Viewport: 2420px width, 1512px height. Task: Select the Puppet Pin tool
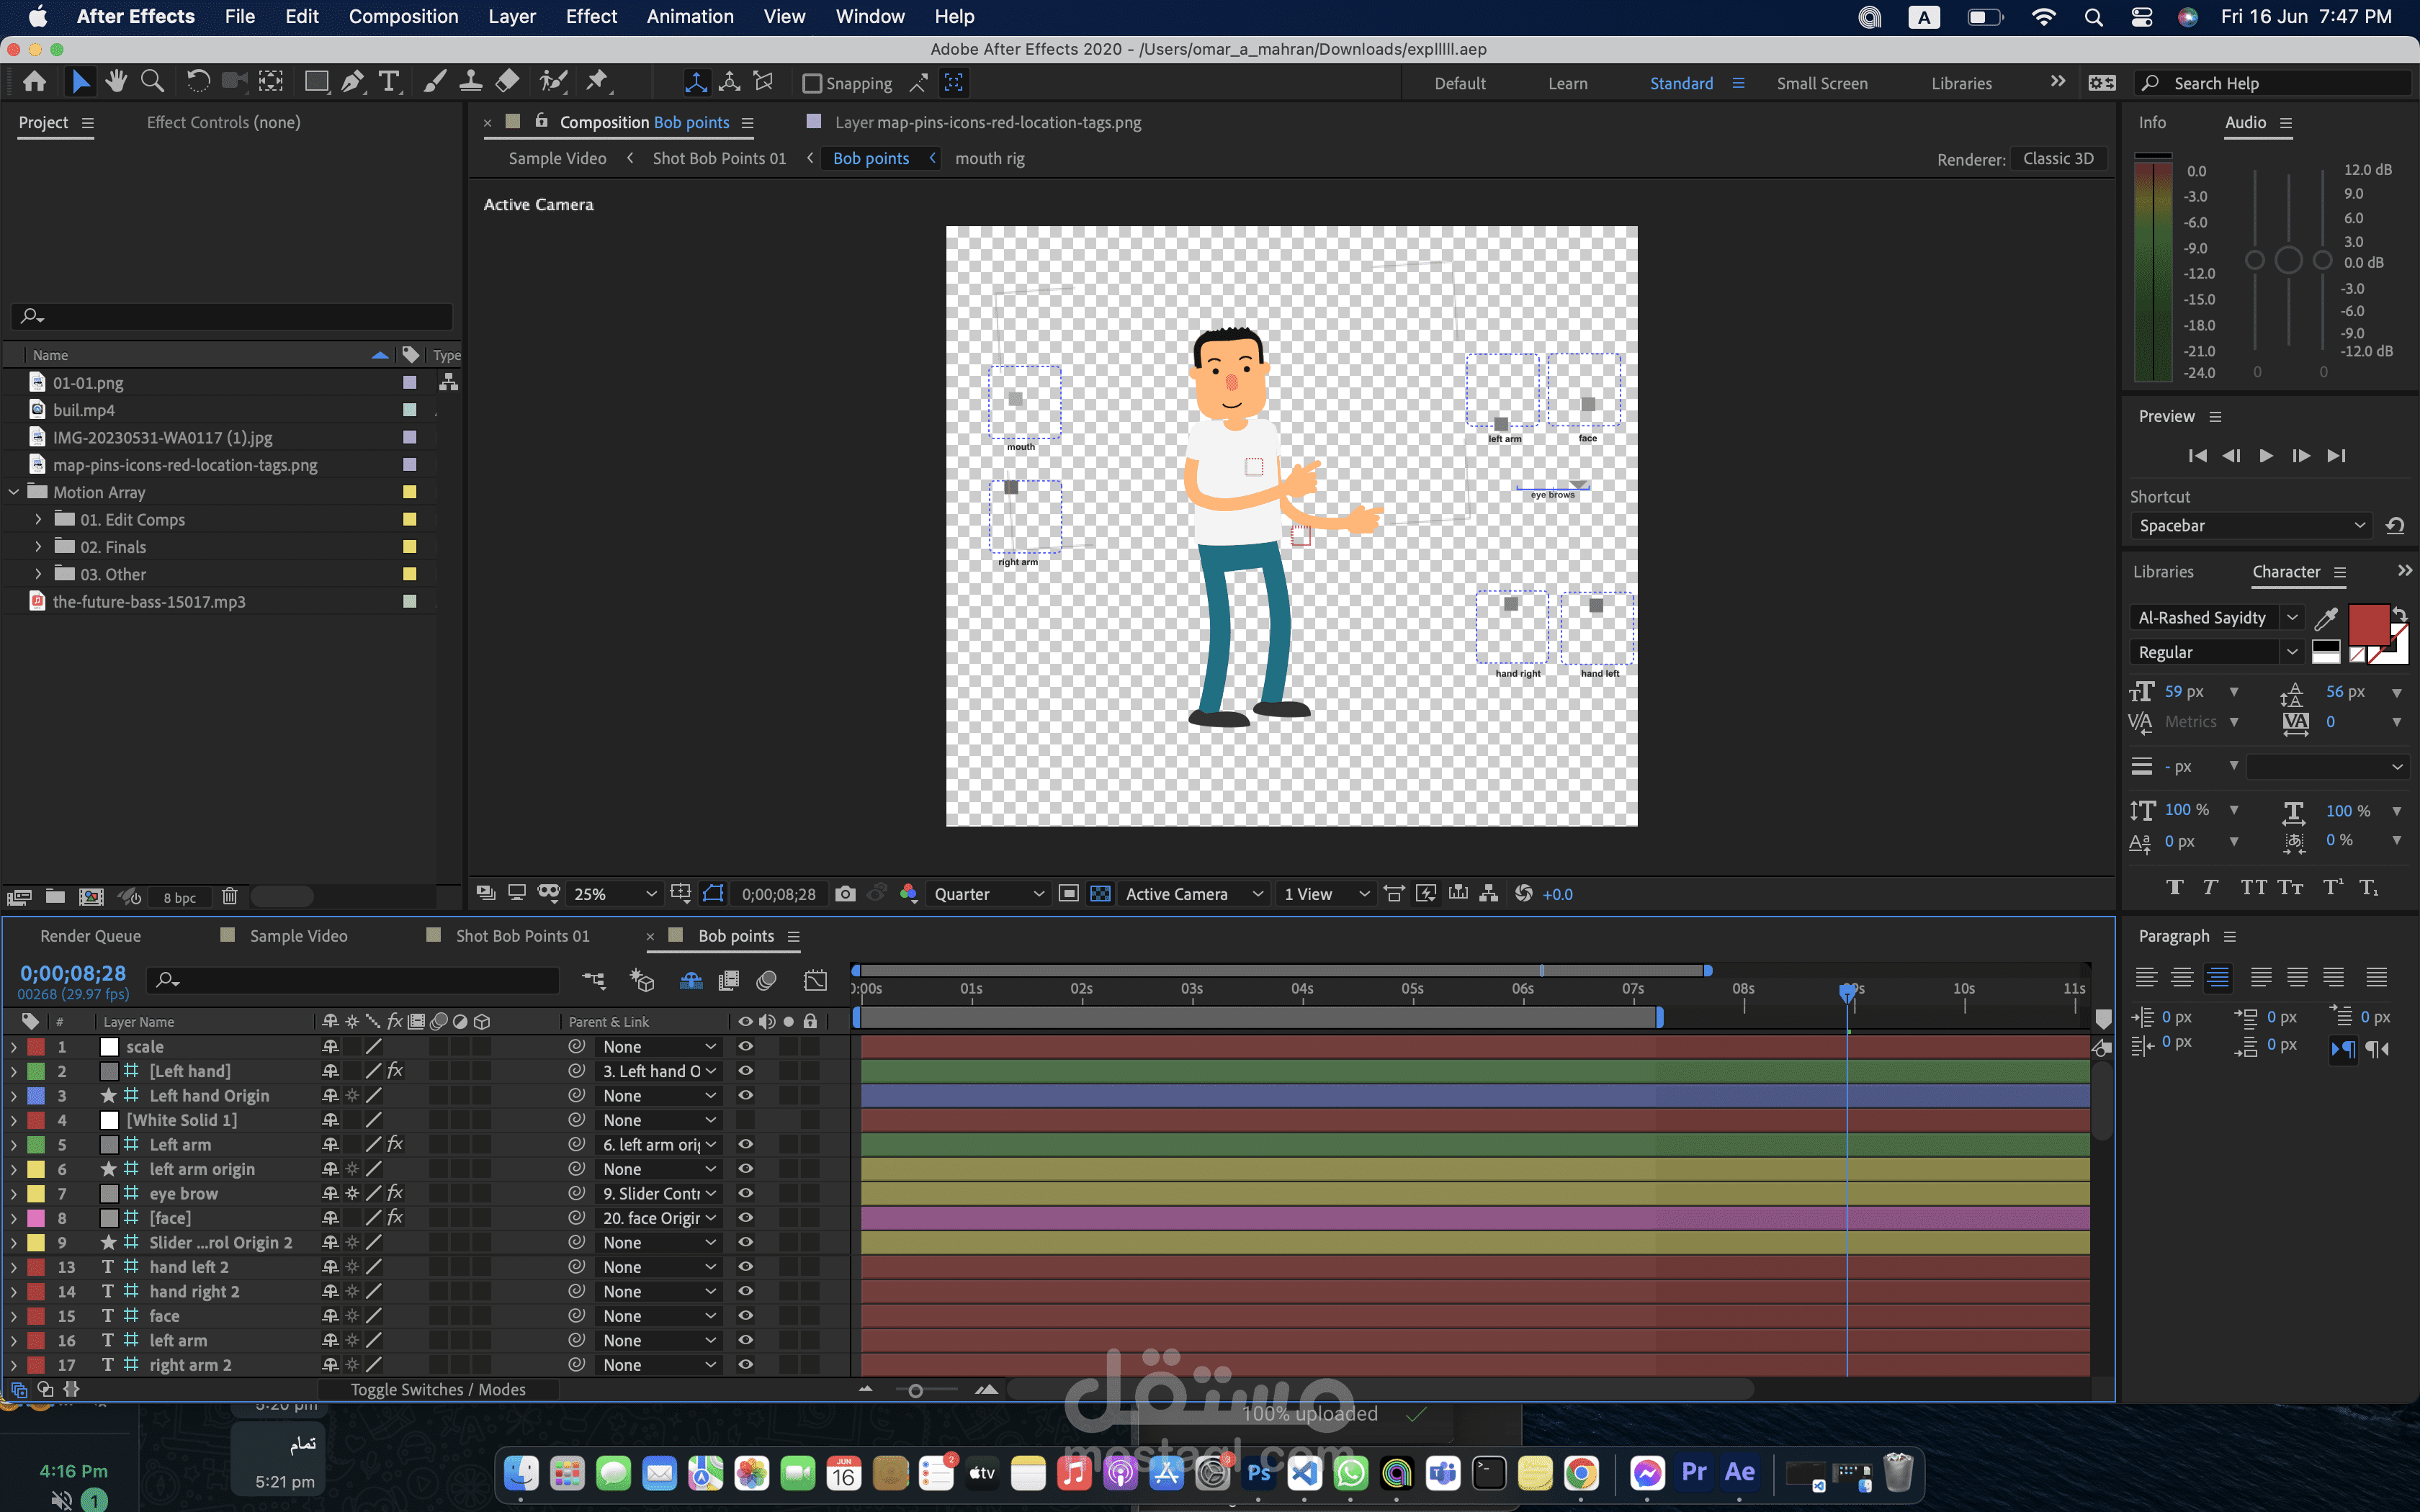[598, 82]
